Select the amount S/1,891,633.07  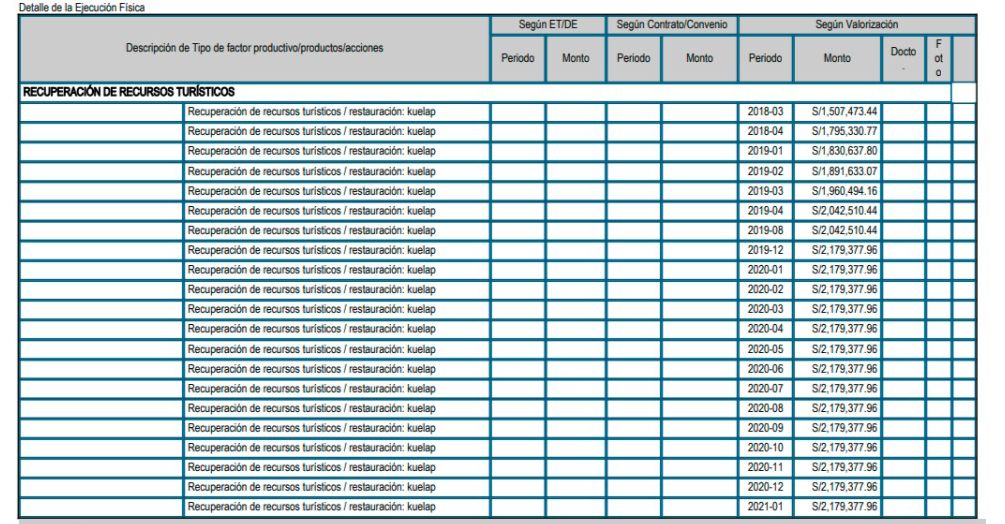coord(837,171)
